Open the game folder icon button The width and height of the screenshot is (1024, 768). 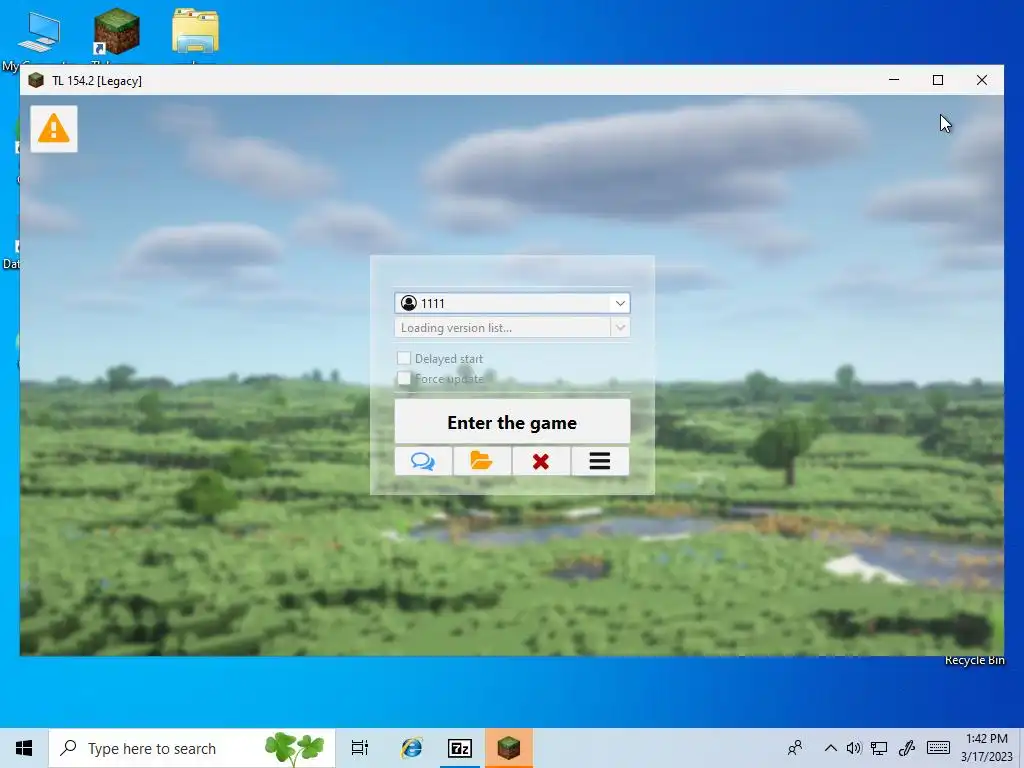(x=482, y=461)
